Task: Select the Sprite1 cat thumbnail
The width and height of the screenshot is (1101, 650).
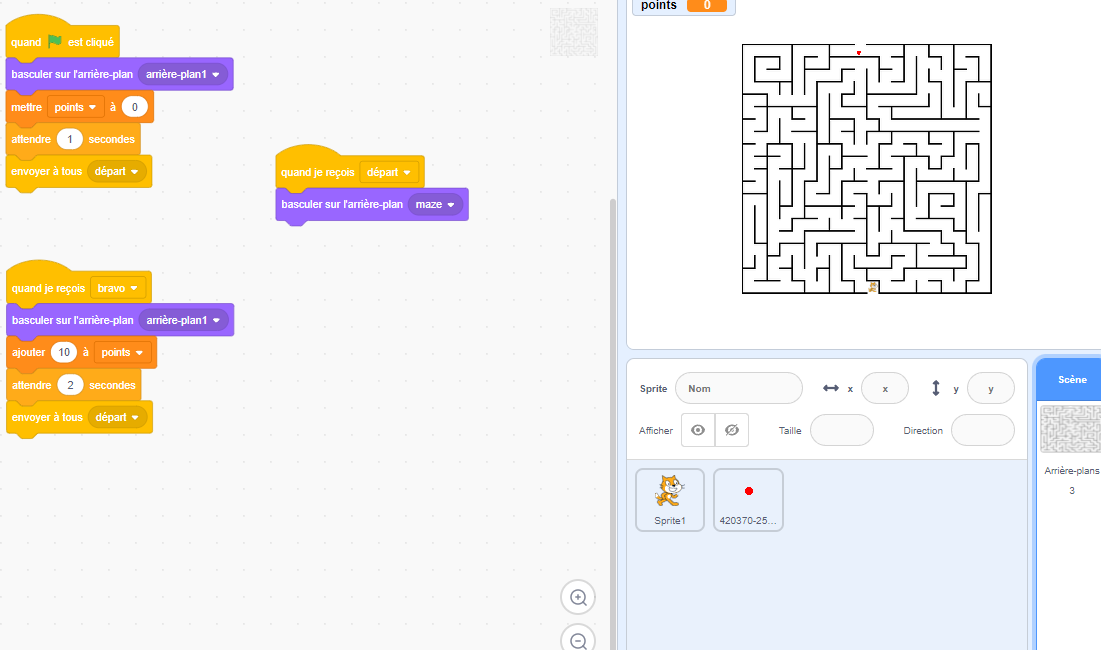Action: pyautogui.click(x=670, y=500)
